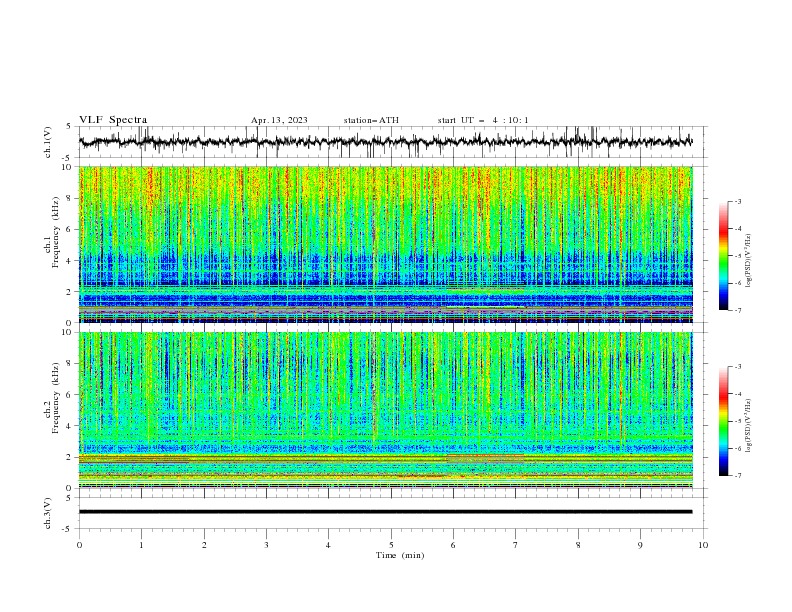Click time axis tick label "2"
The height and width of the screenshot is (612, 792).
tap(204, 545)
